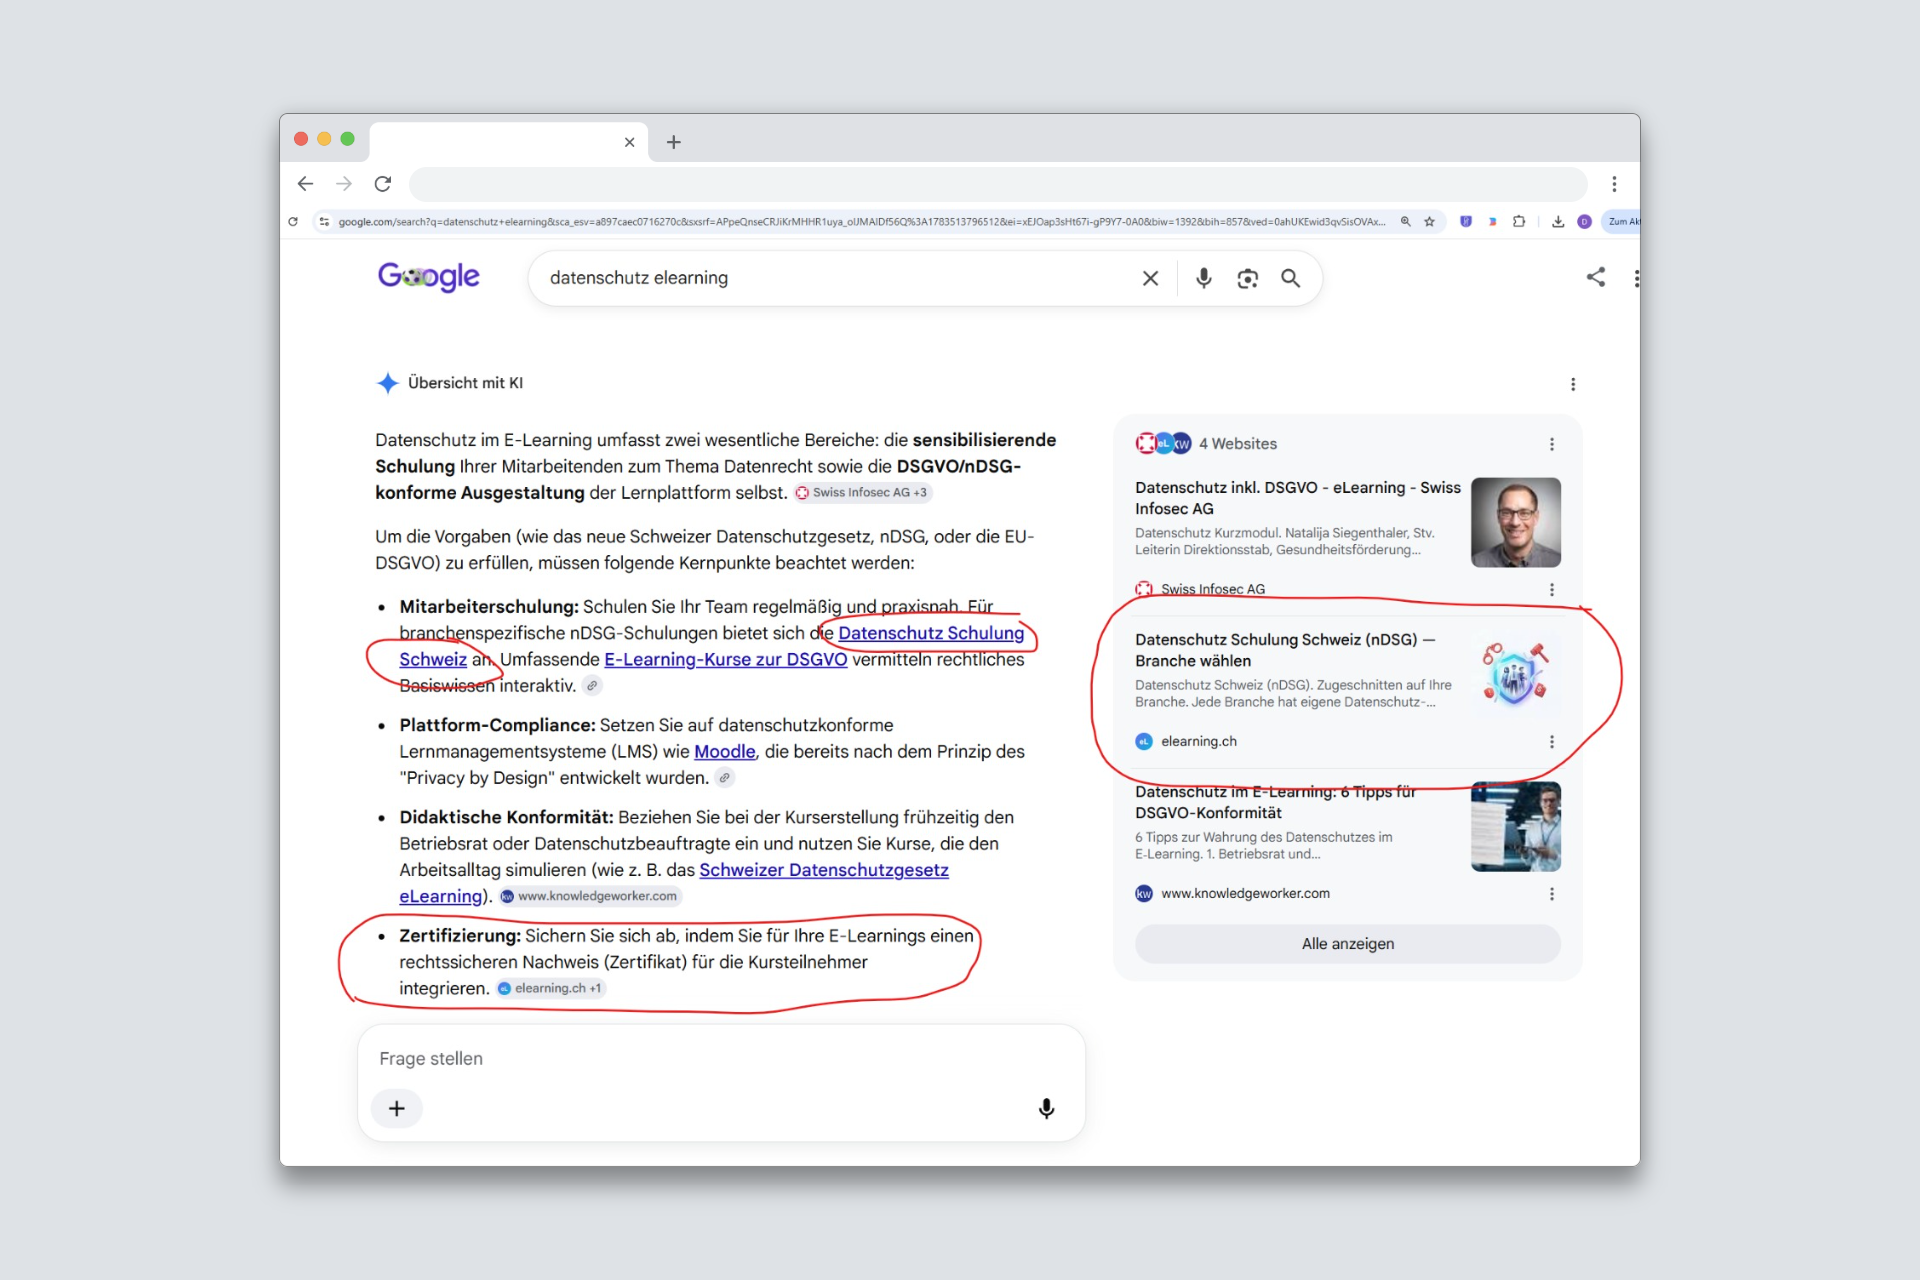Click 'www.knowledgeworker.com' source label in sidebar
Screen dimensions: 1920x1280
(x=1245, y=893)
